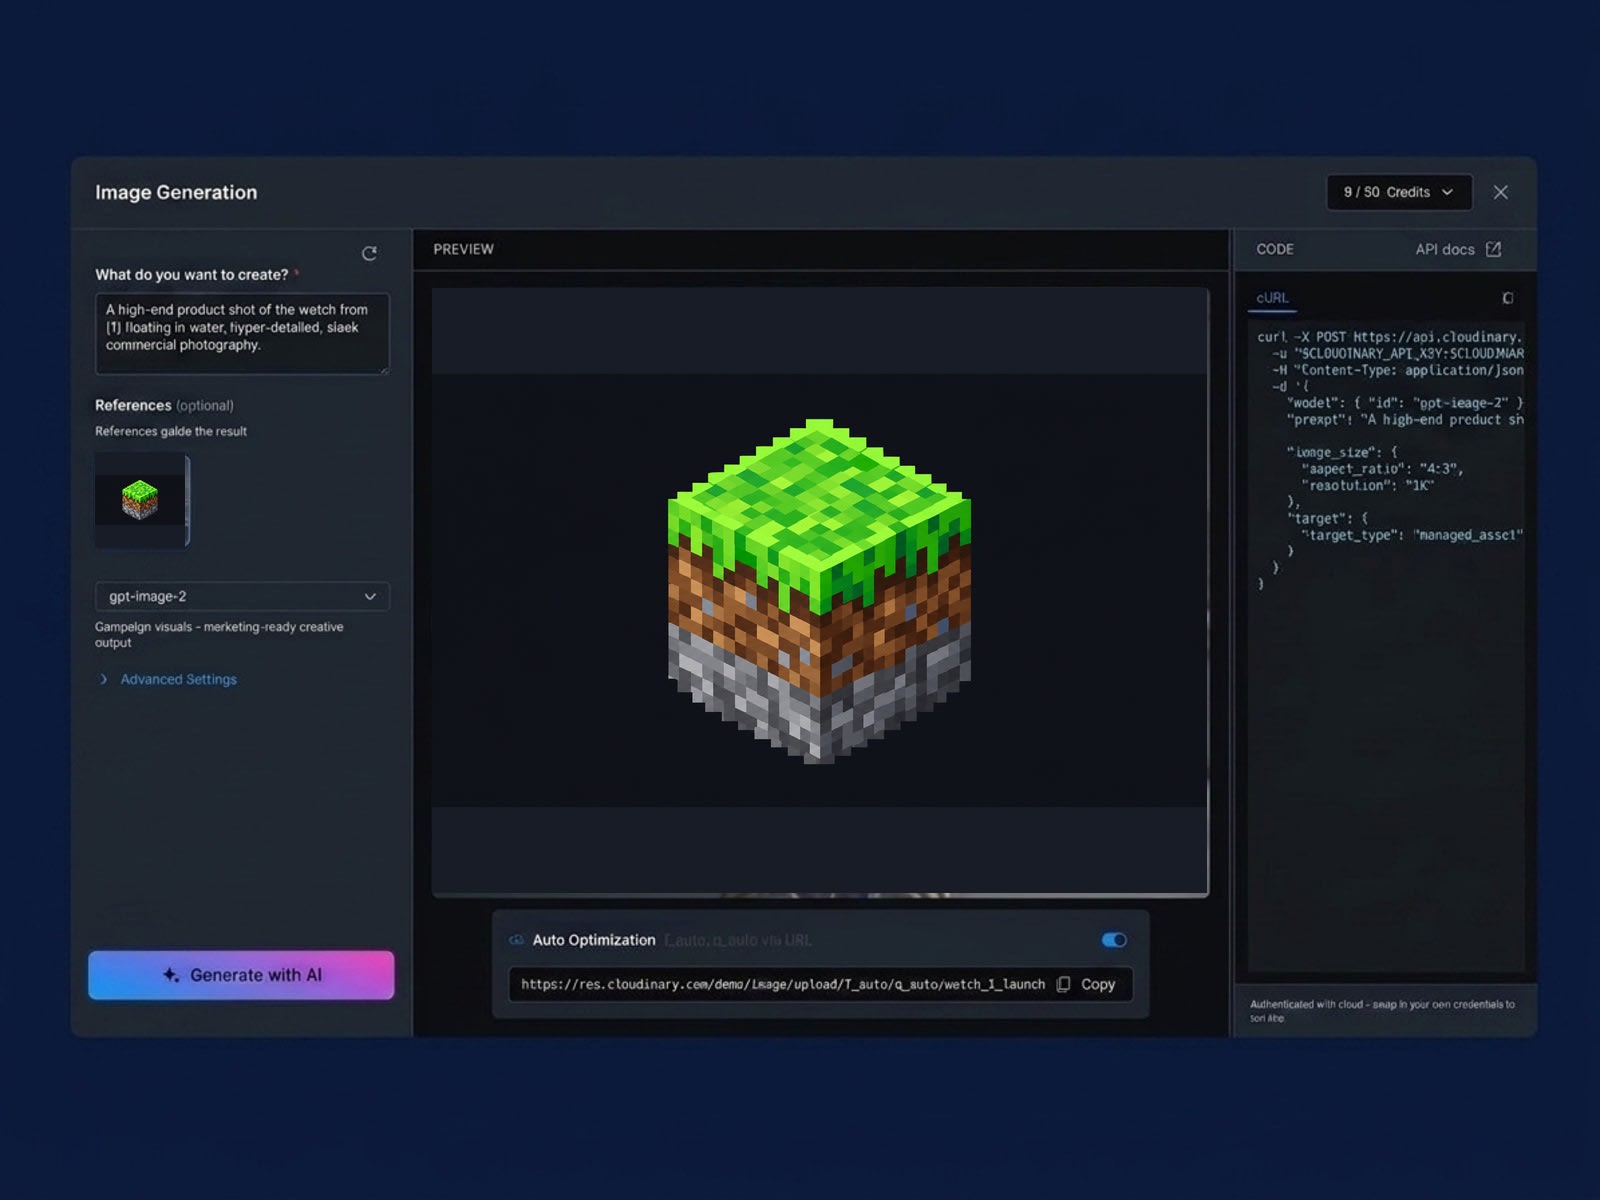Viewport: 1600px width, 1200px height.
Task: Click the copy icon beside the URL
Action: click(1063, 984)
